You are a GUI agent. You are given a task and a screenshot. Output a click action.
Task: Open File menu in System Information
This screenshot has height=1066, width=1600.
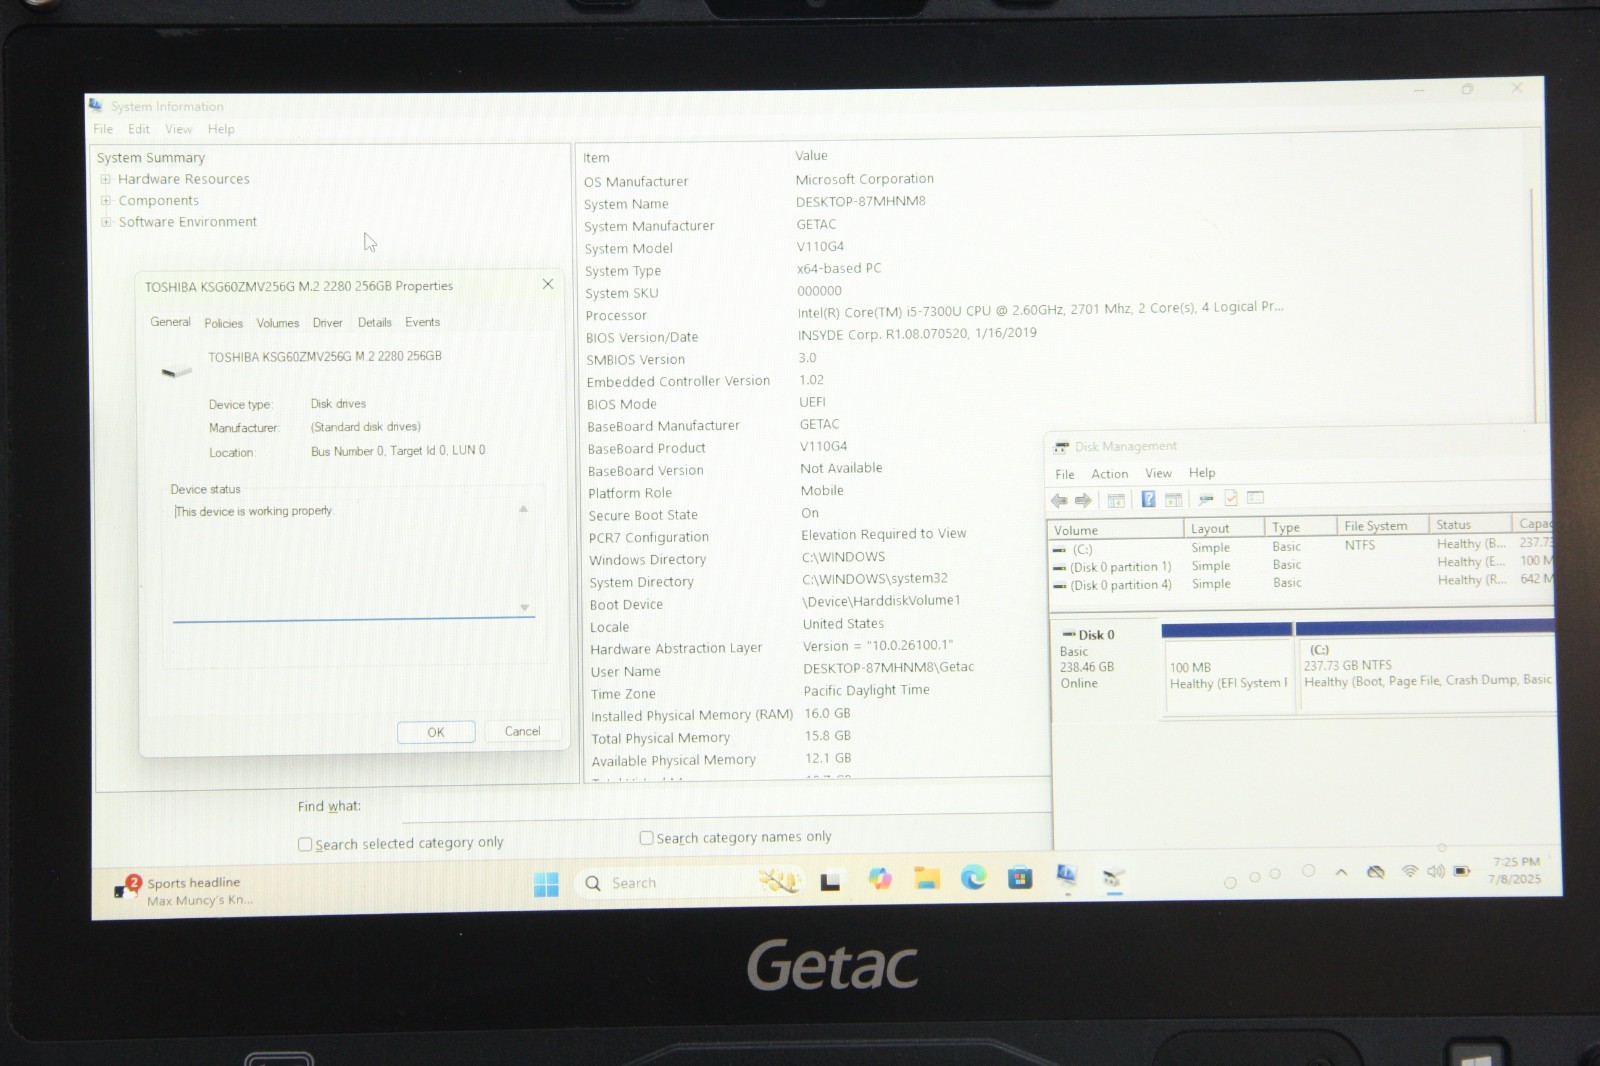pyautogui.click(x=103, y=129)
